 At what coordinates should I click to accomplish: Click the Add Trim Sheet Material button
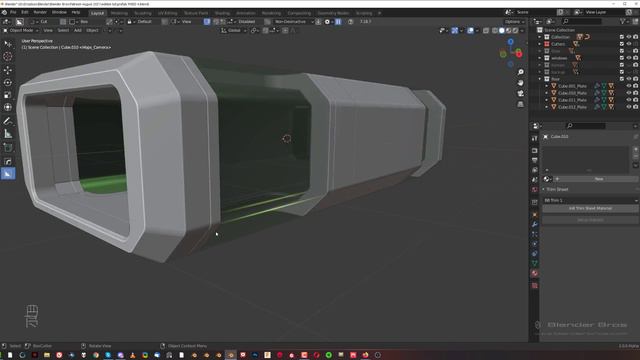pyautogui.click(x=590, y=208)
